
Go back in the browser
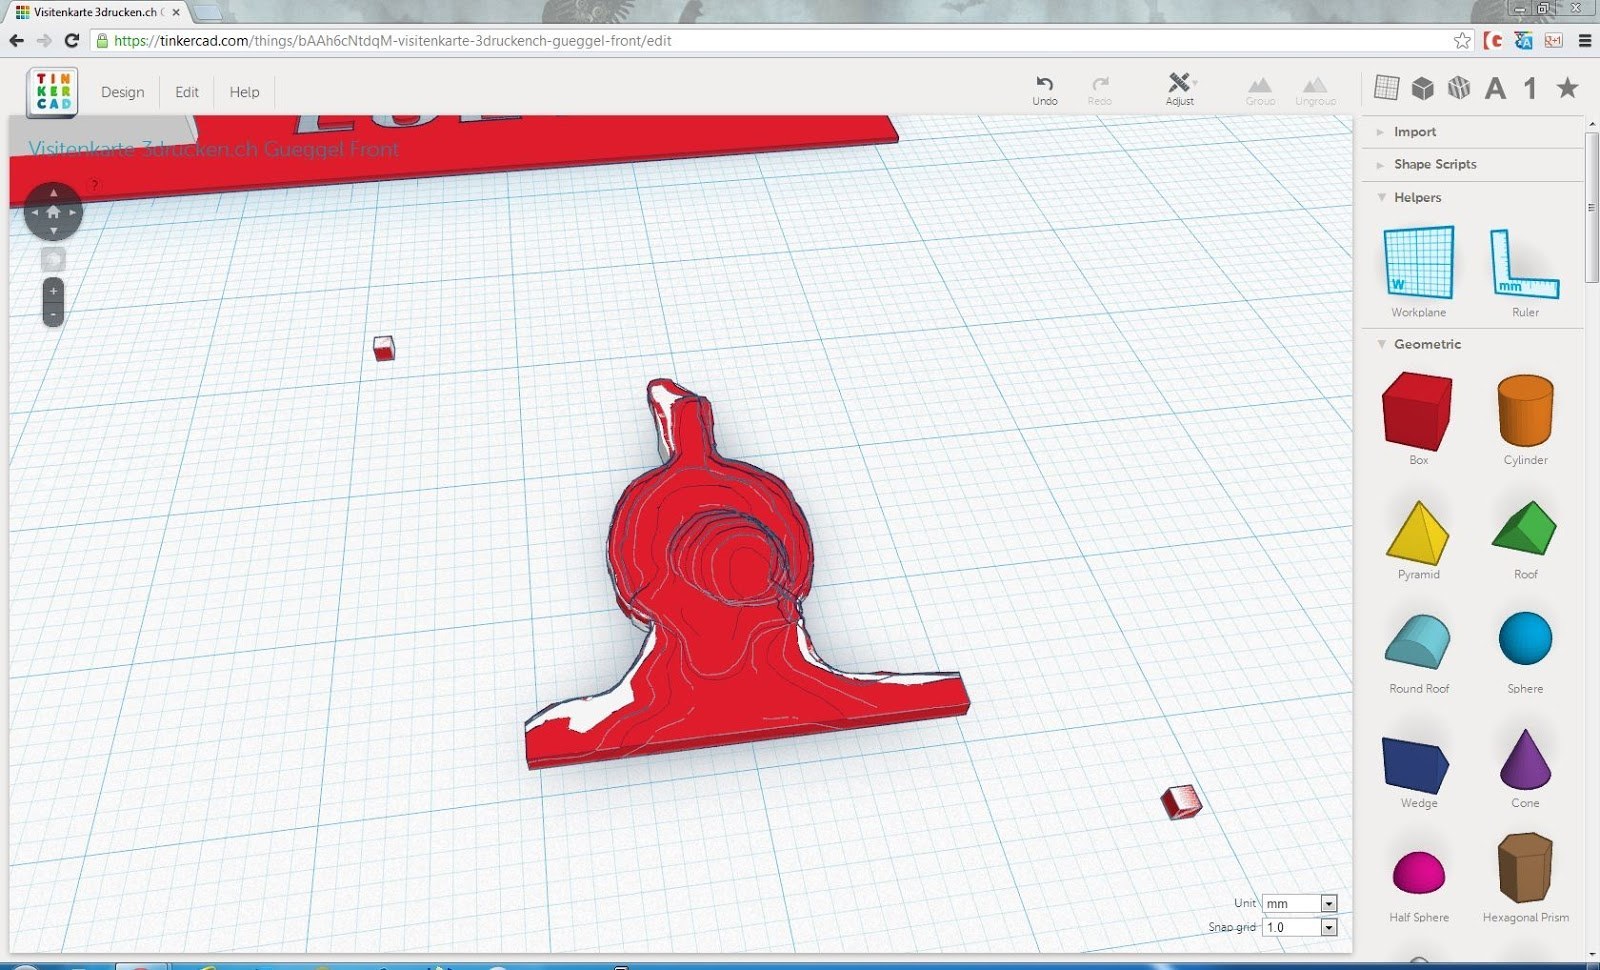click(x=16, y=41)
